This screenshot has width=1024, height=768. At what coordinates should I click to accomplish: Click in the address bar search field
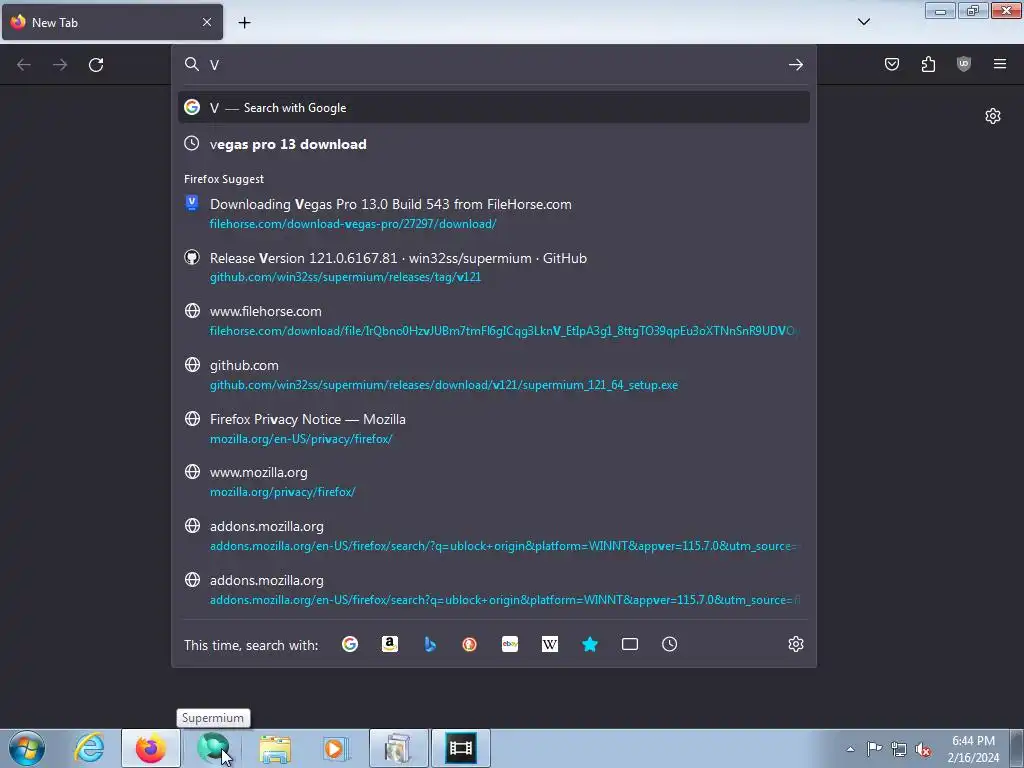493,64
